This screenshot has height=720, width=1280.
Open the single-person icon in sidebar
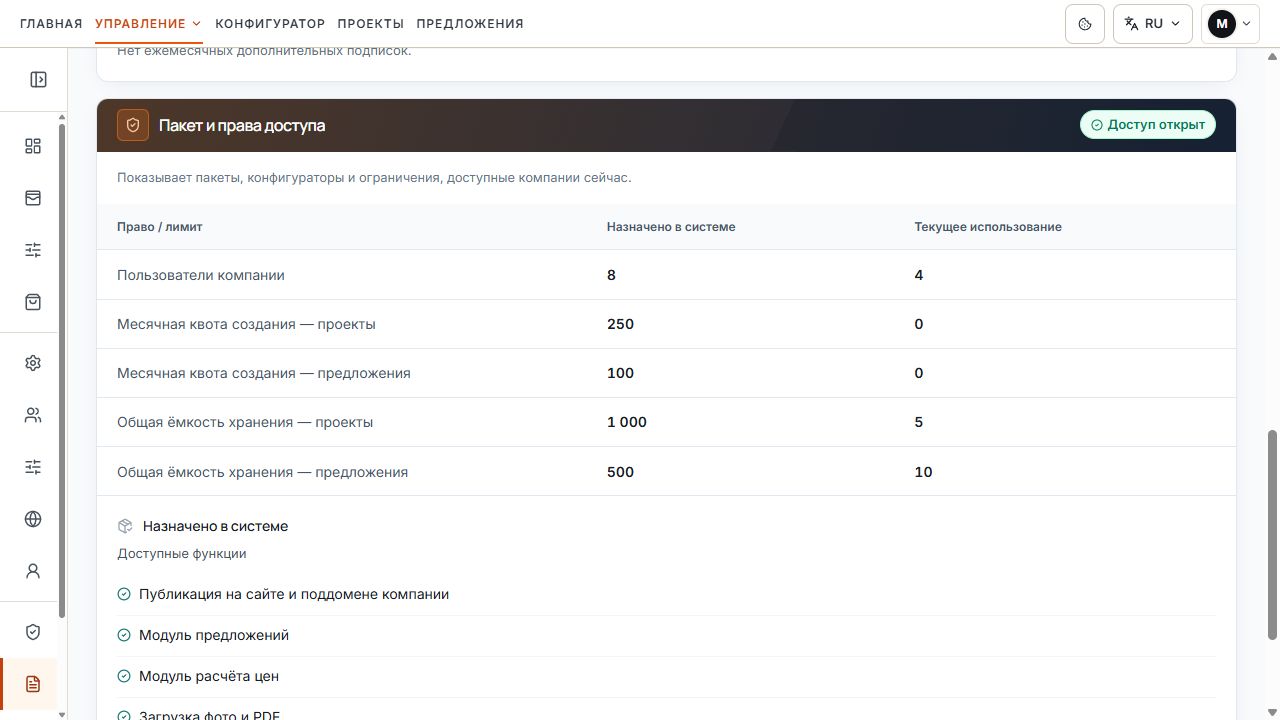coord(33,571)
